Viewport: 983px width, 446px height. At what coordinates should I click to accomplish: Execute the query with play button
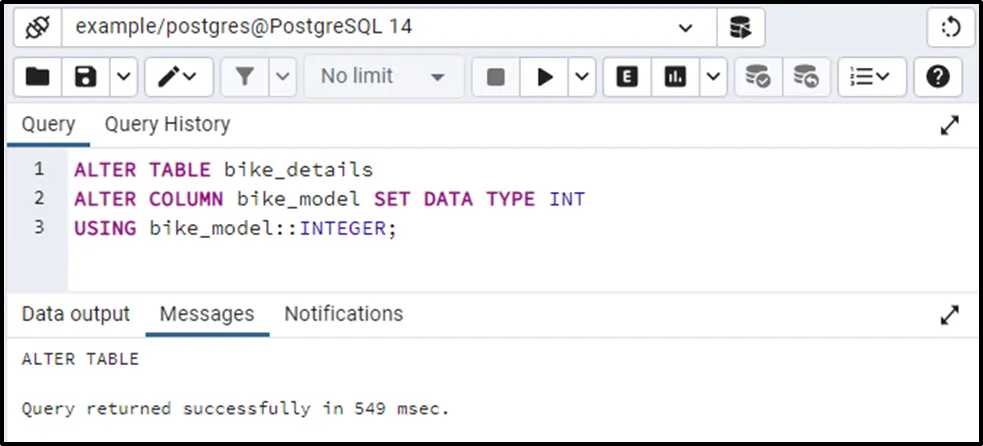(545, 76)
